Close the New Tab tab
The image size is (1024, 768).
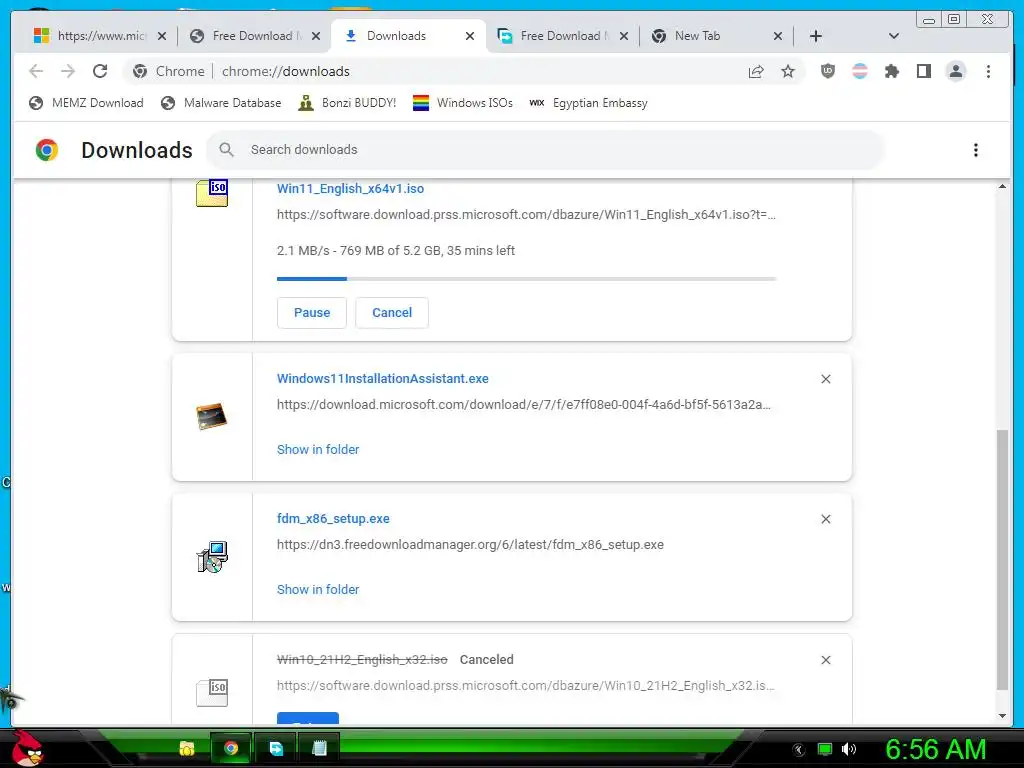coord(778,36)
